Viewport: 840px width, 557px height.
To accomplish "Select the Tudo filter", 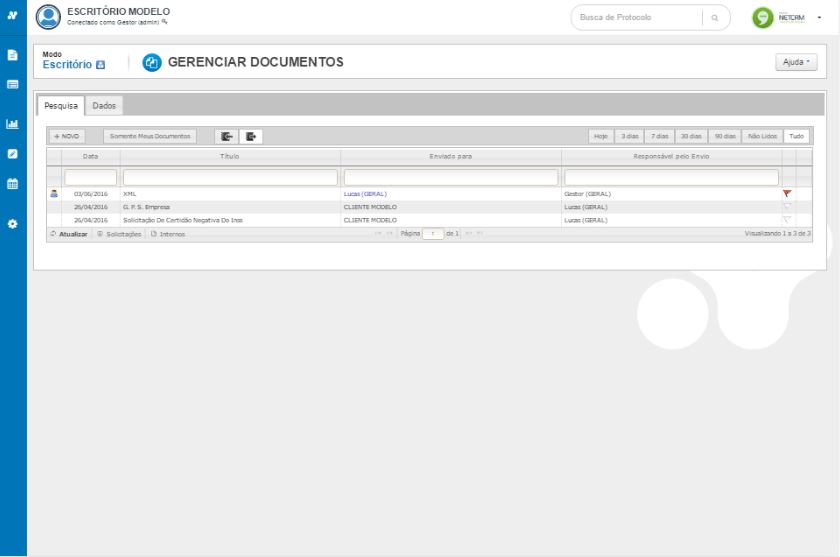I will [x=797, y=137].
